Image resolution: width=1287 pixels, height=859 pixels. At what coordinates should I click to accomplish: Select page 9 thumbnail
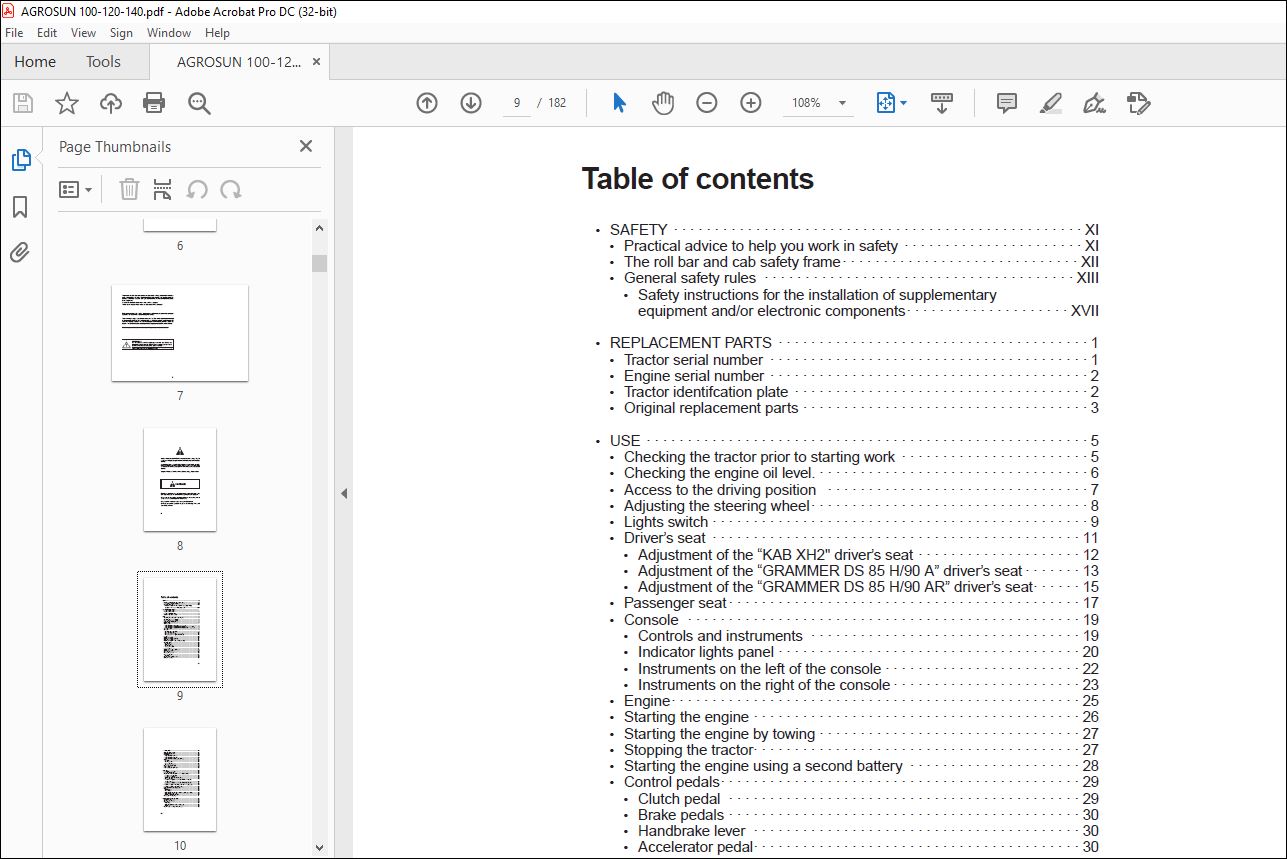pyautogui.click(x=180, y=629)
